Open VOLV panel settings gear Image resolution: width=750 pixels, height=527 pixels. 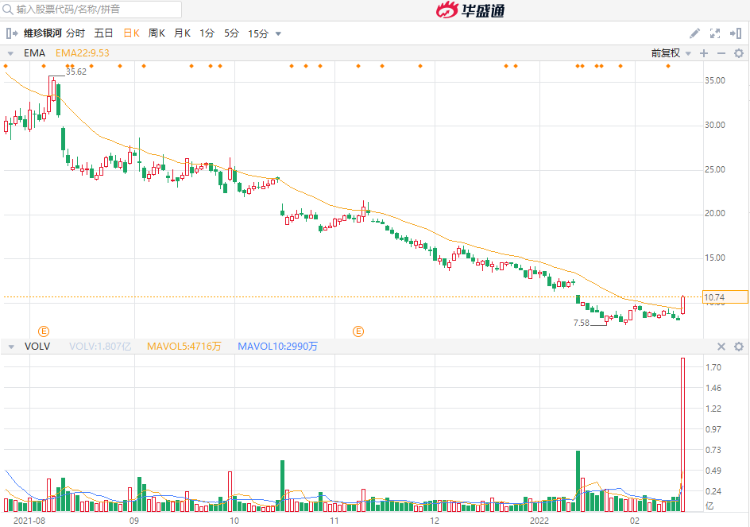[739, 346]
